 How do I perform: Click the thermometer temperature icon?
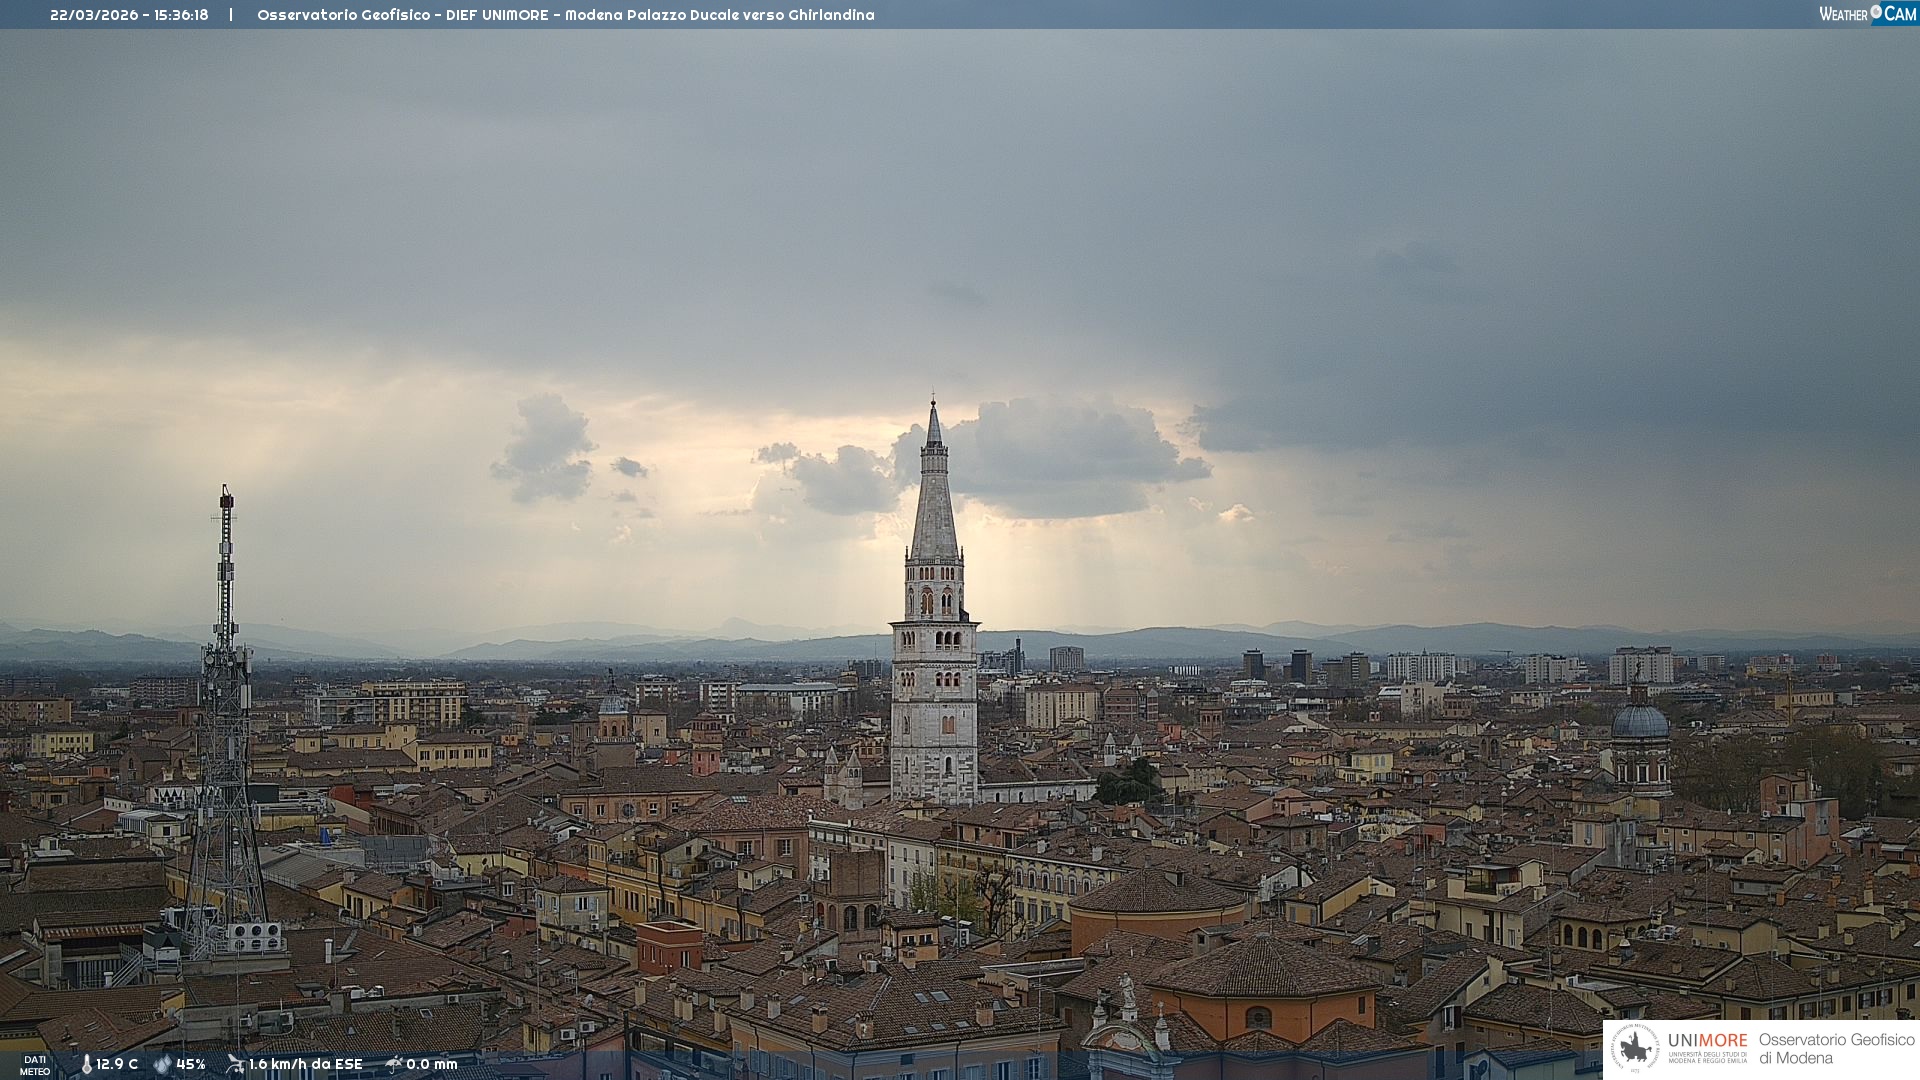click(86, 1065)
